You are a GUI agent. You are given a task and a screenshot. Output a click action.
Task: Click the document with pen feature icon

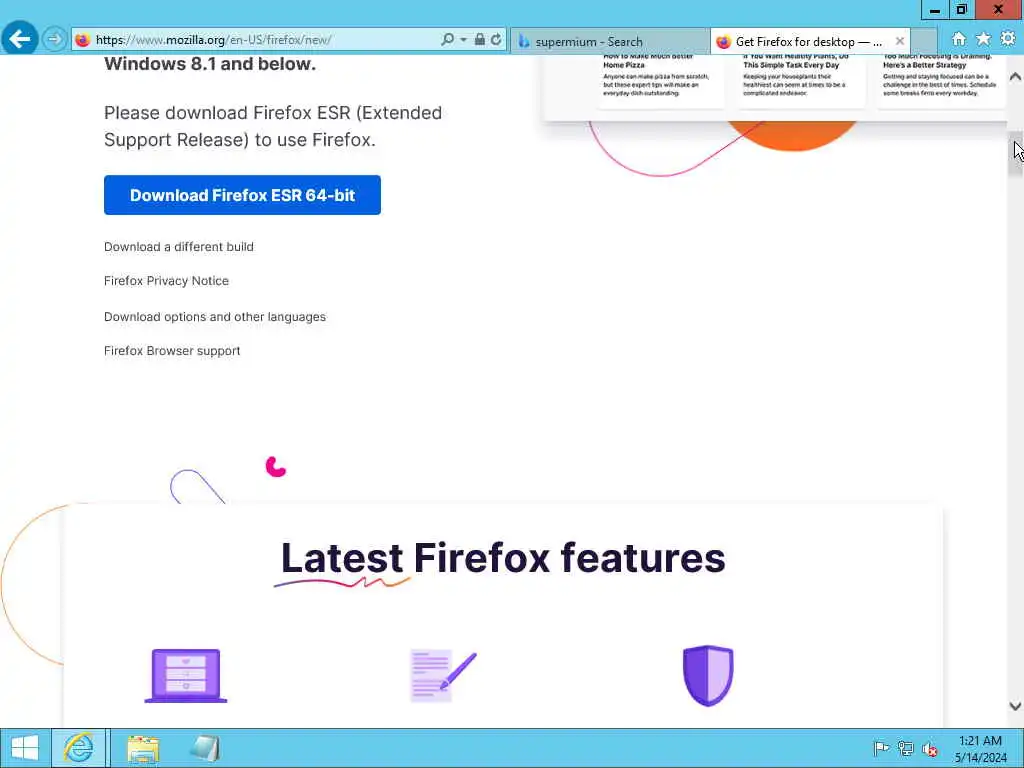click(443, 676)
